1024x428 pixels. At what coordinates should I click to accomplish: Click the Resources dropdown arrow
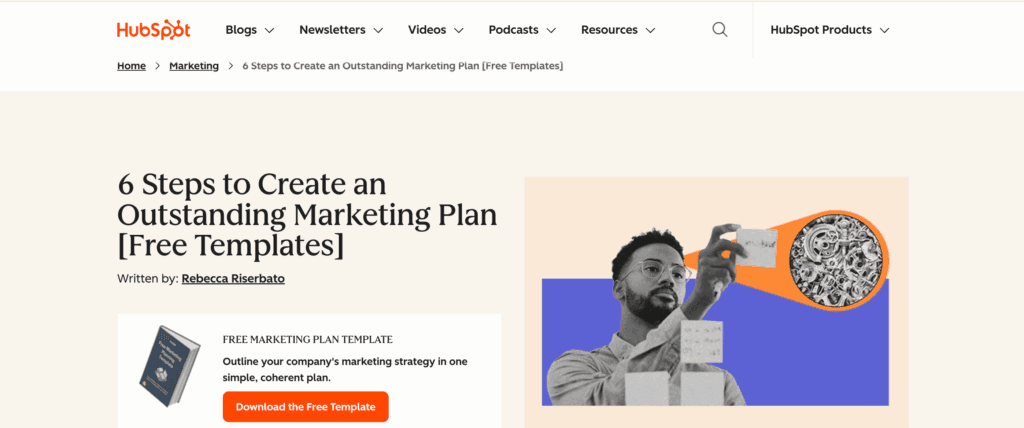(x=650, y=31)
